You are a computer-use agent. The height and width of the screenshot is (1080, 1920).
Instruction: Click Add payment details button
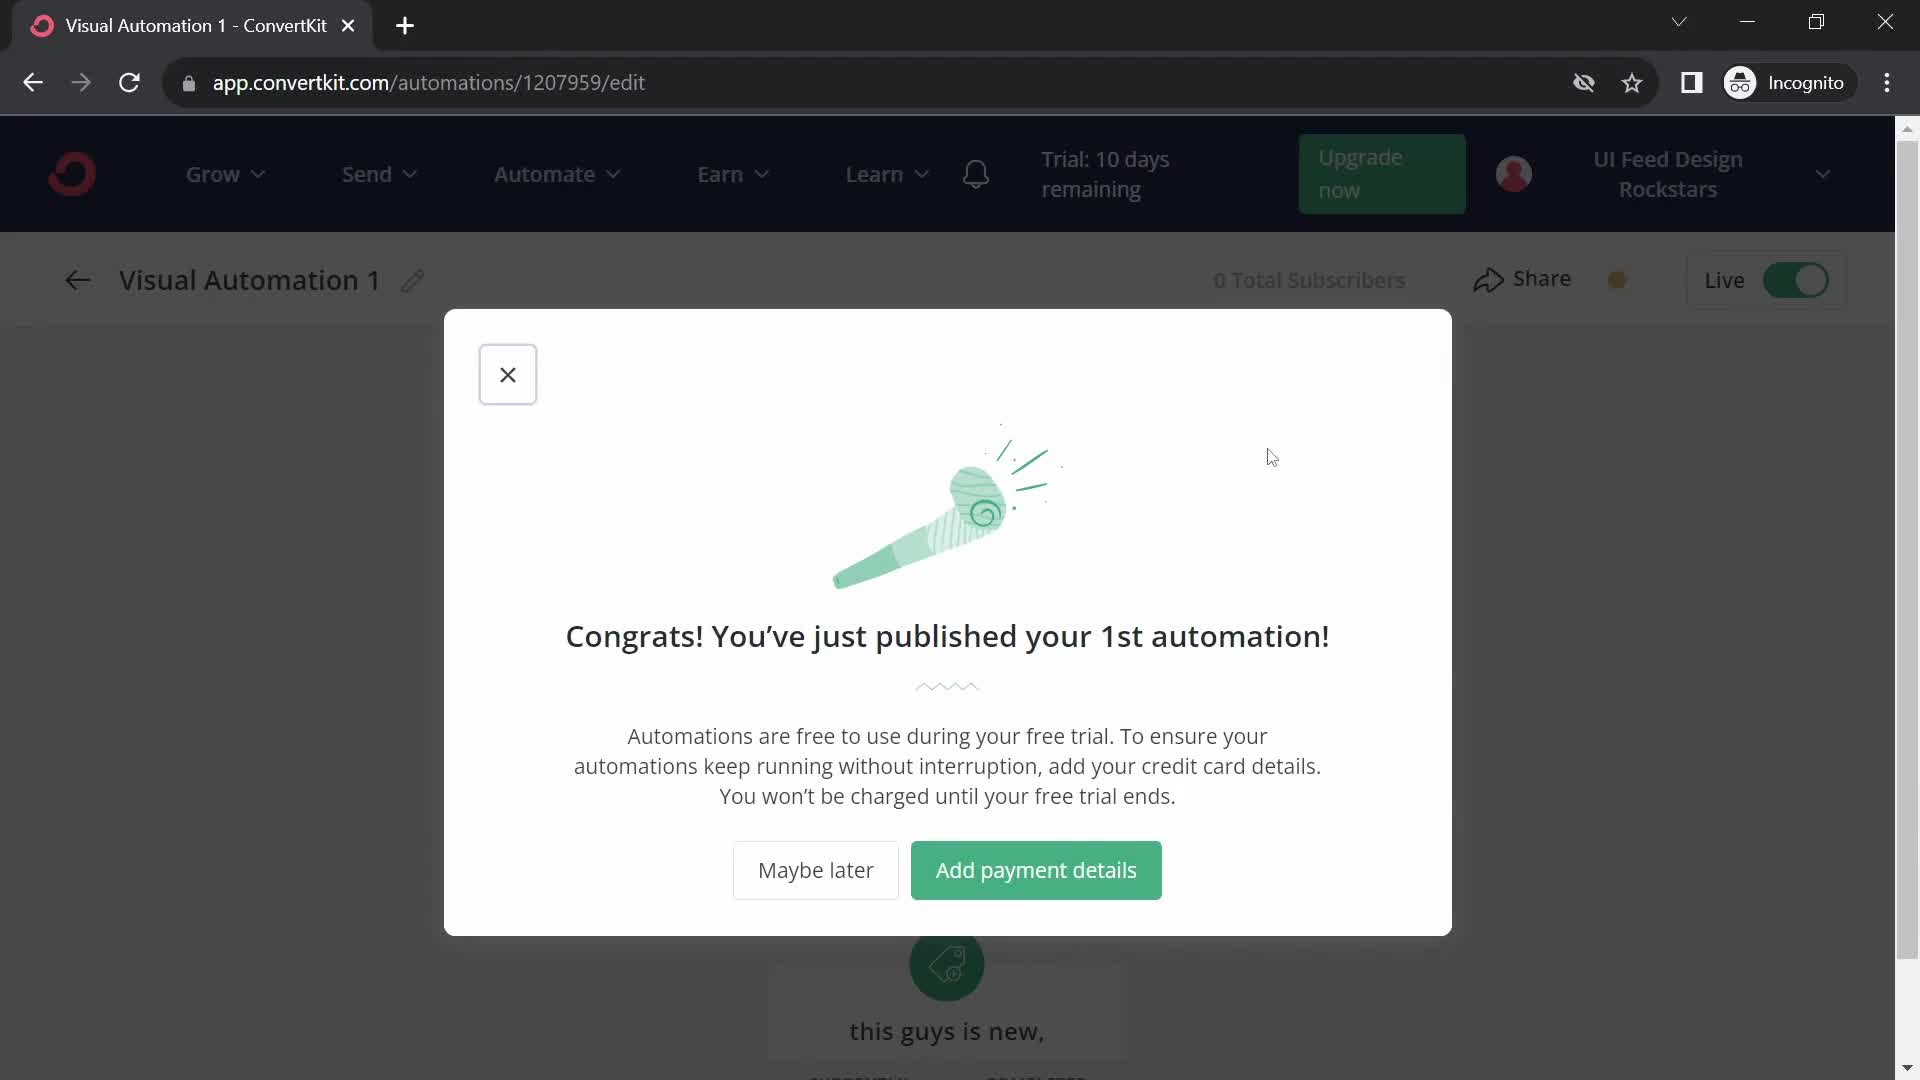1036,870
